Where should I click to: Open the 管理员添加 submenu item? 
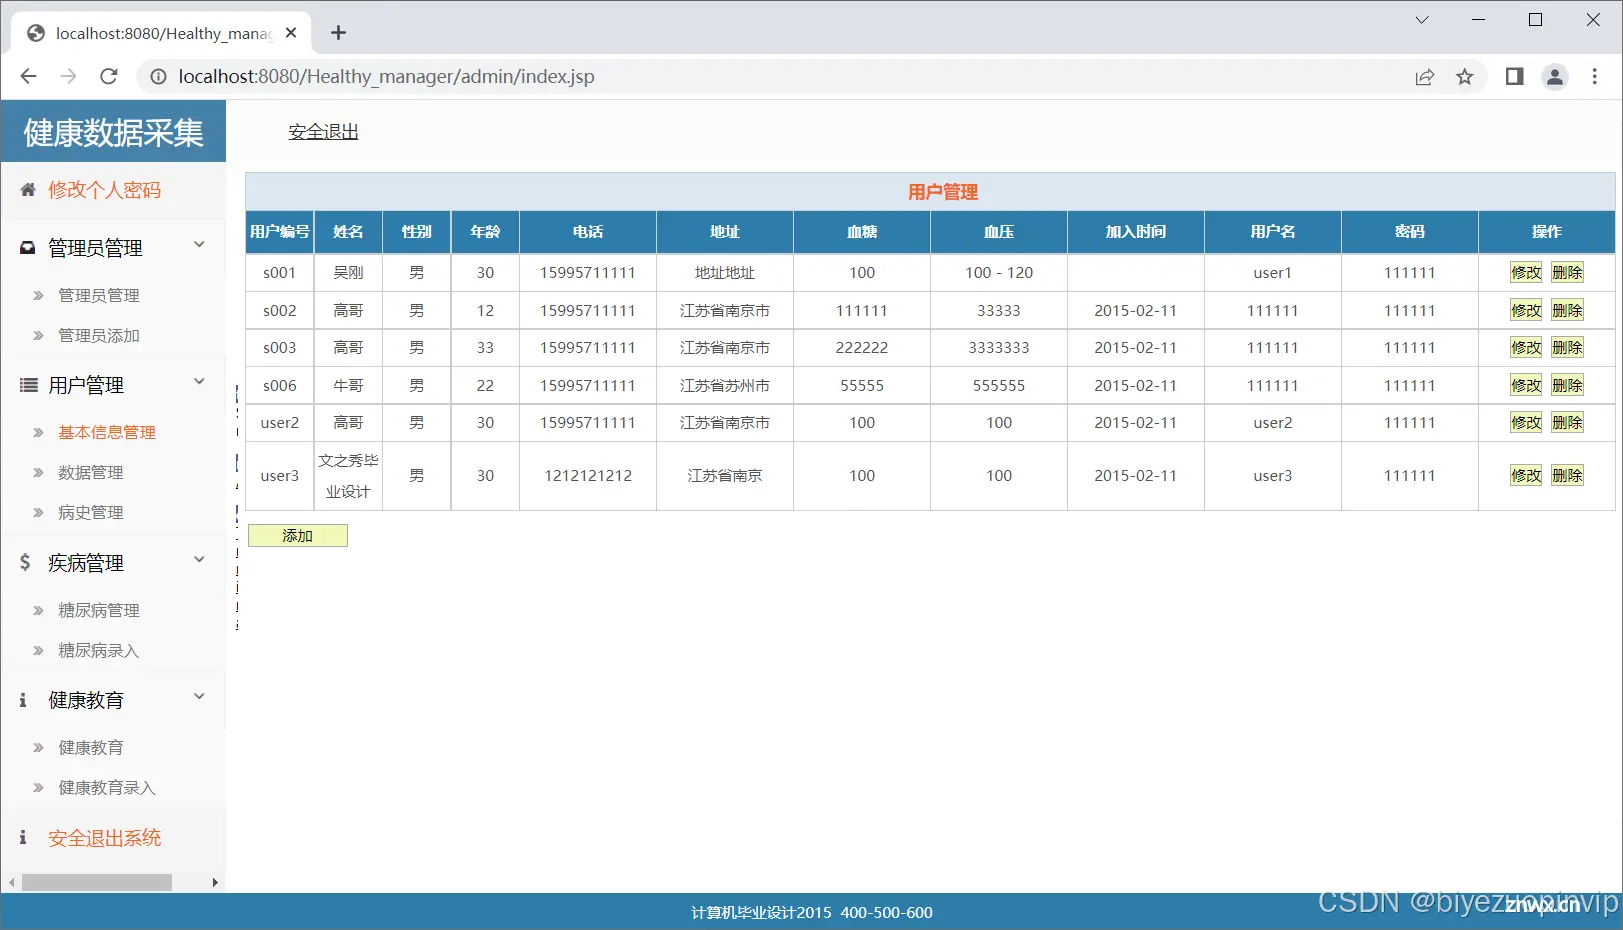point(99,336)
